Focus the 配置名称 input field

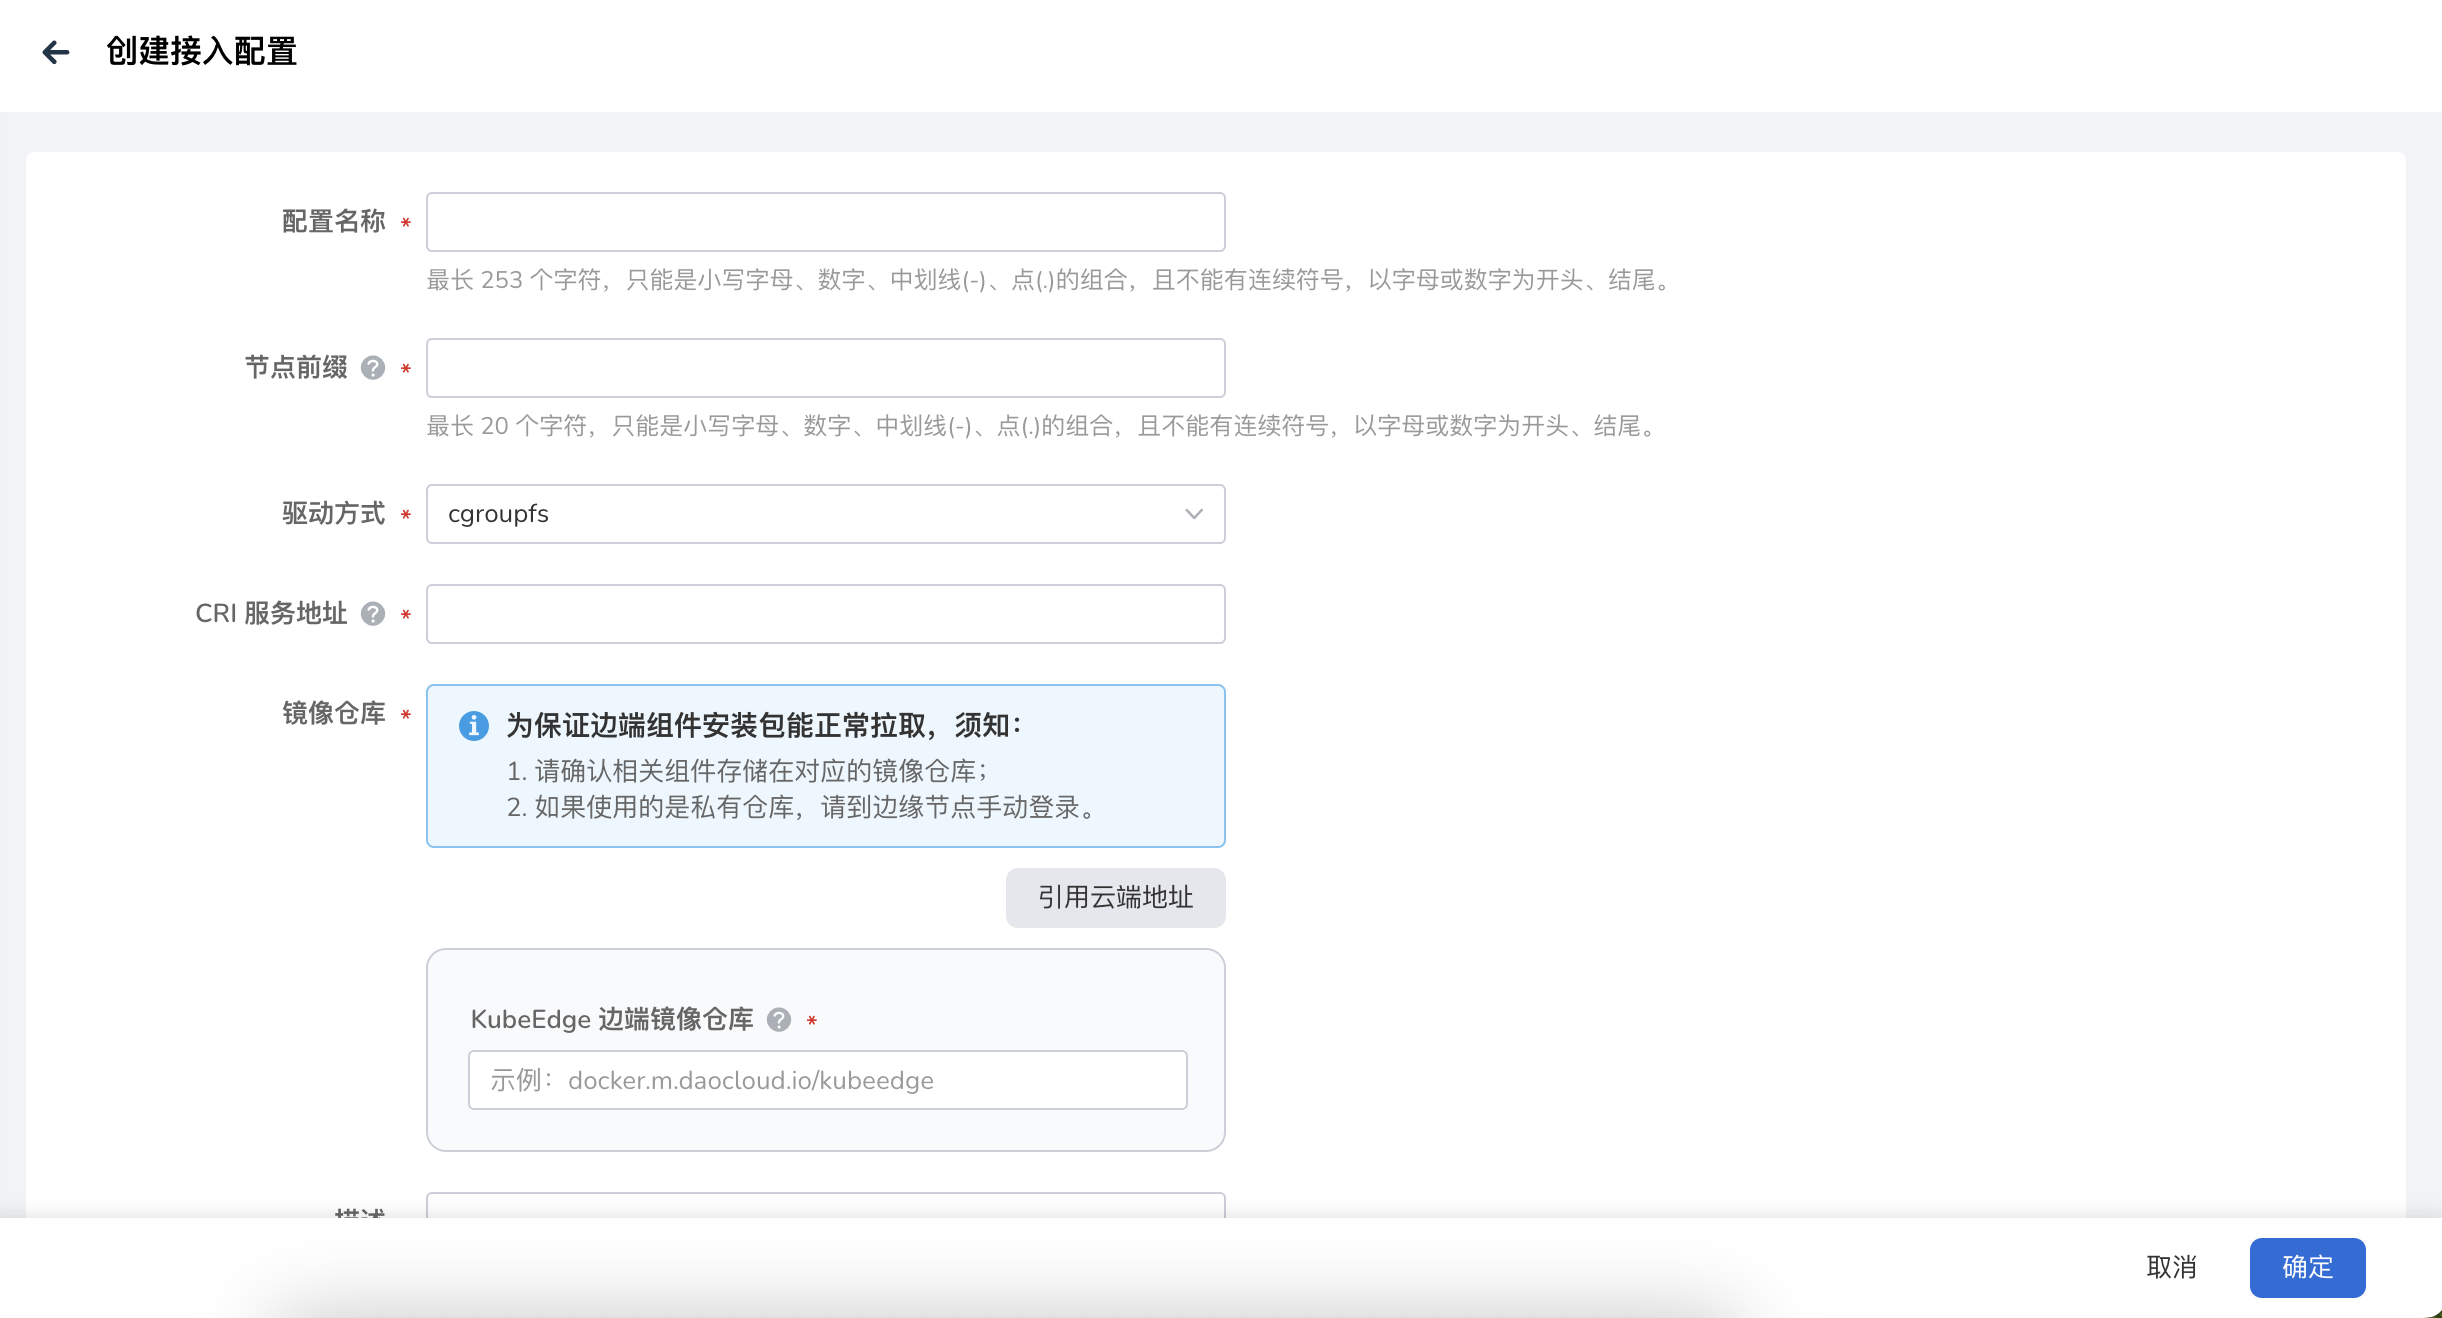[x=824, y=222]
